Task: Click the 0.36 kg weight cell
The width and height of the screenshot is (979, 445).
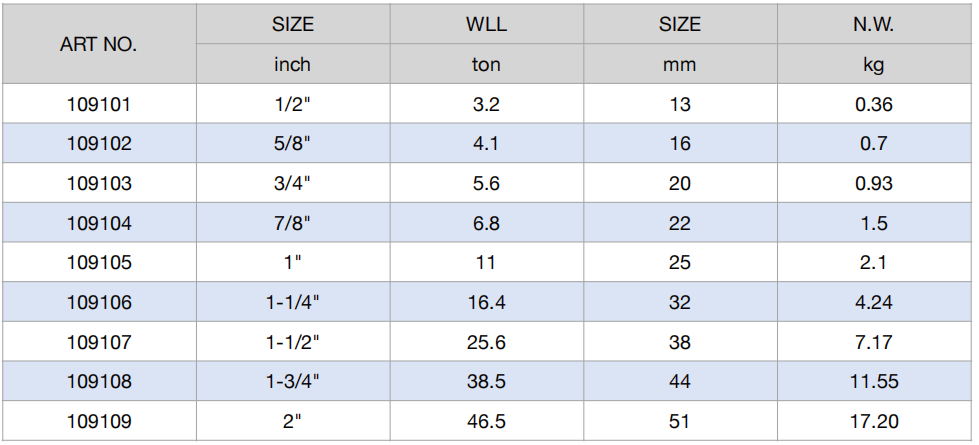Action: click(874, 104)
